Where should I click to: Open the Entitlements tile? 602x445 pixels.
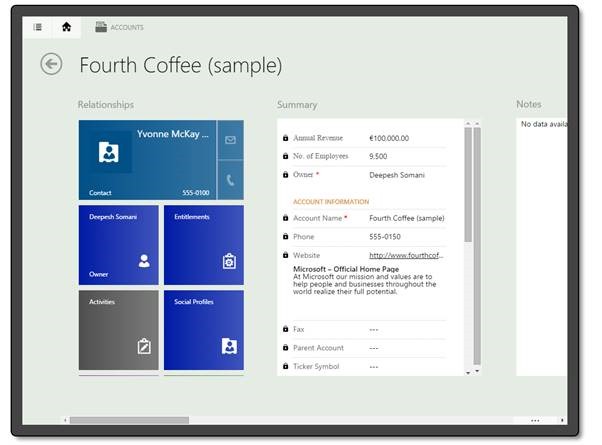203,245
